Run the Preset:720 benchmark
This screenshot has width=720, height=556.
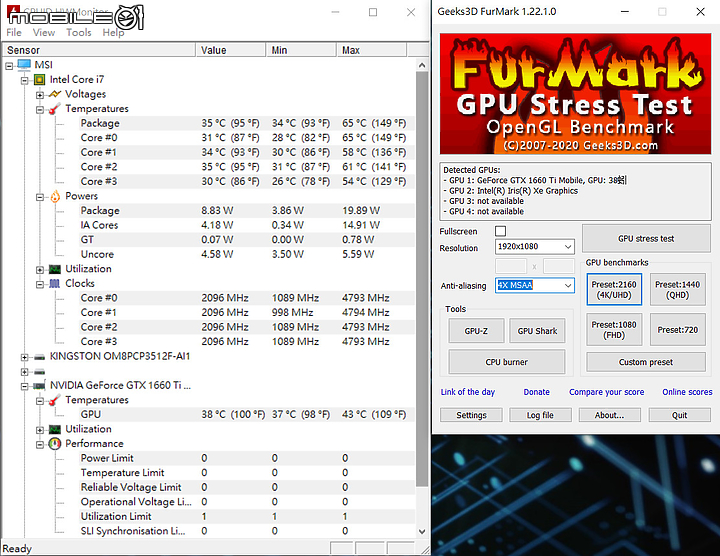coord(678,330)
